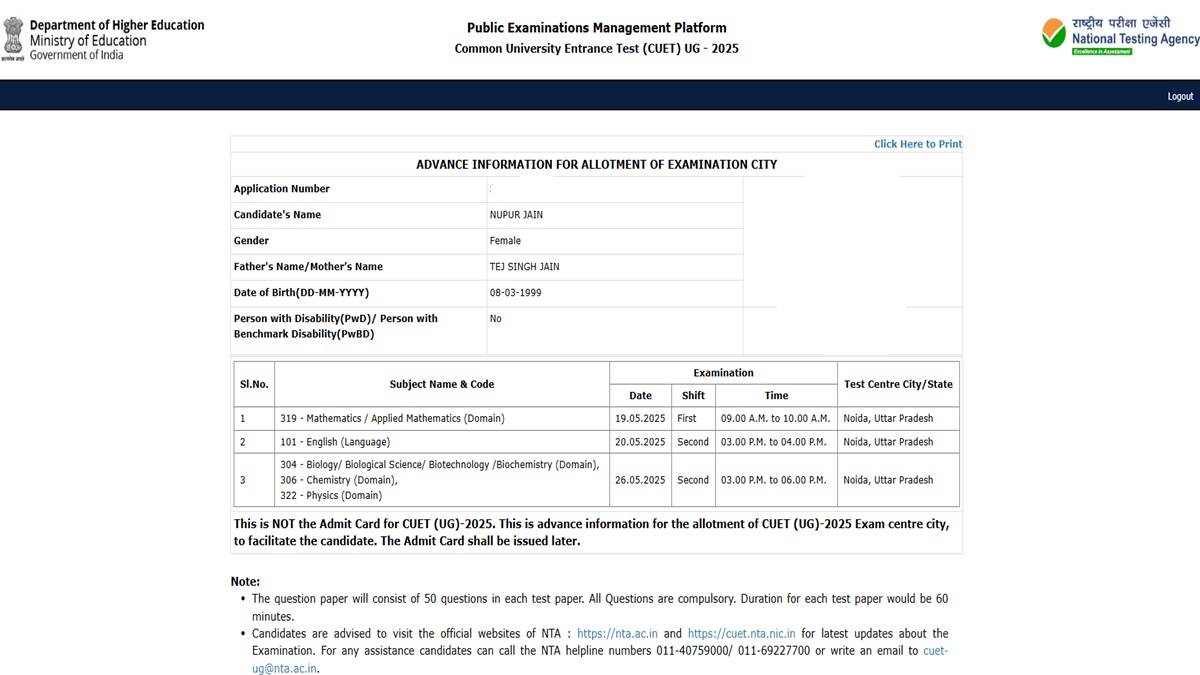Select the candidate name NUPUR JAIN

[516, 215]
